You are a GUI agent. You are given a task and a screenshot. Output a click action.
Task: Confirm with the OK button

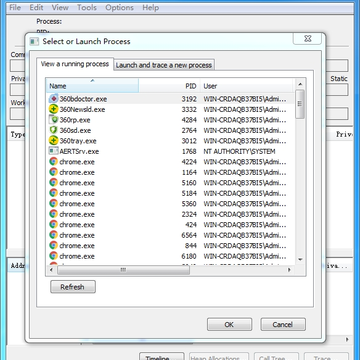tap(229, 324)
